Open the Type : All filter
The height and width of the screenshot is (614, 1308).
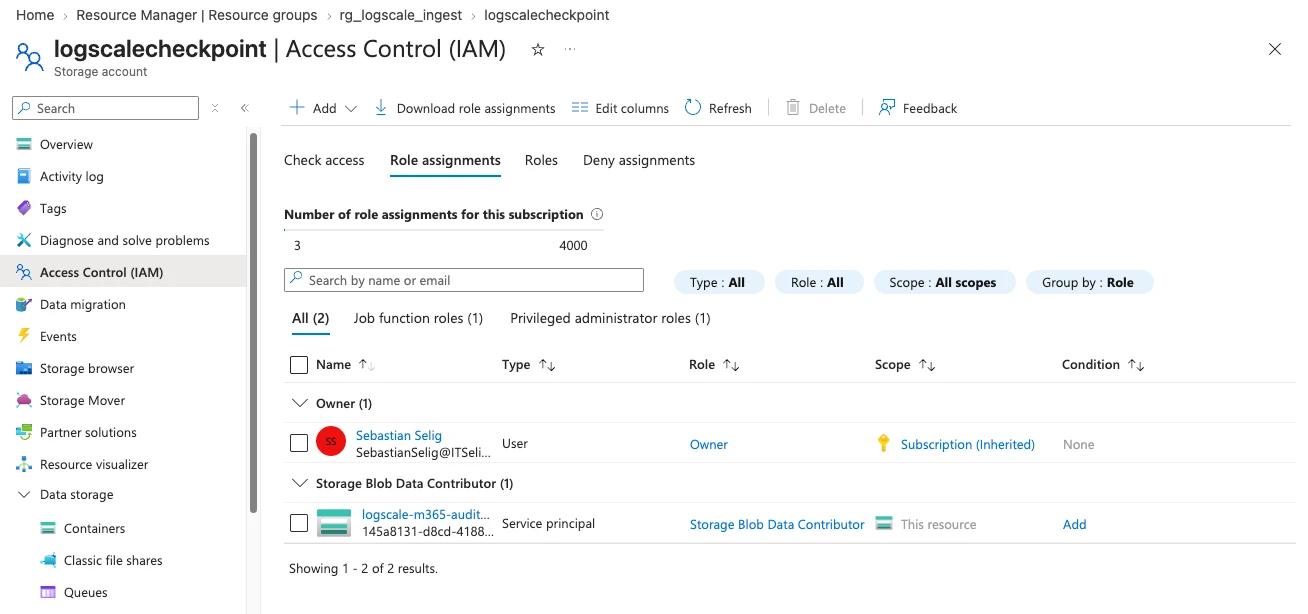tap(719, 283)
